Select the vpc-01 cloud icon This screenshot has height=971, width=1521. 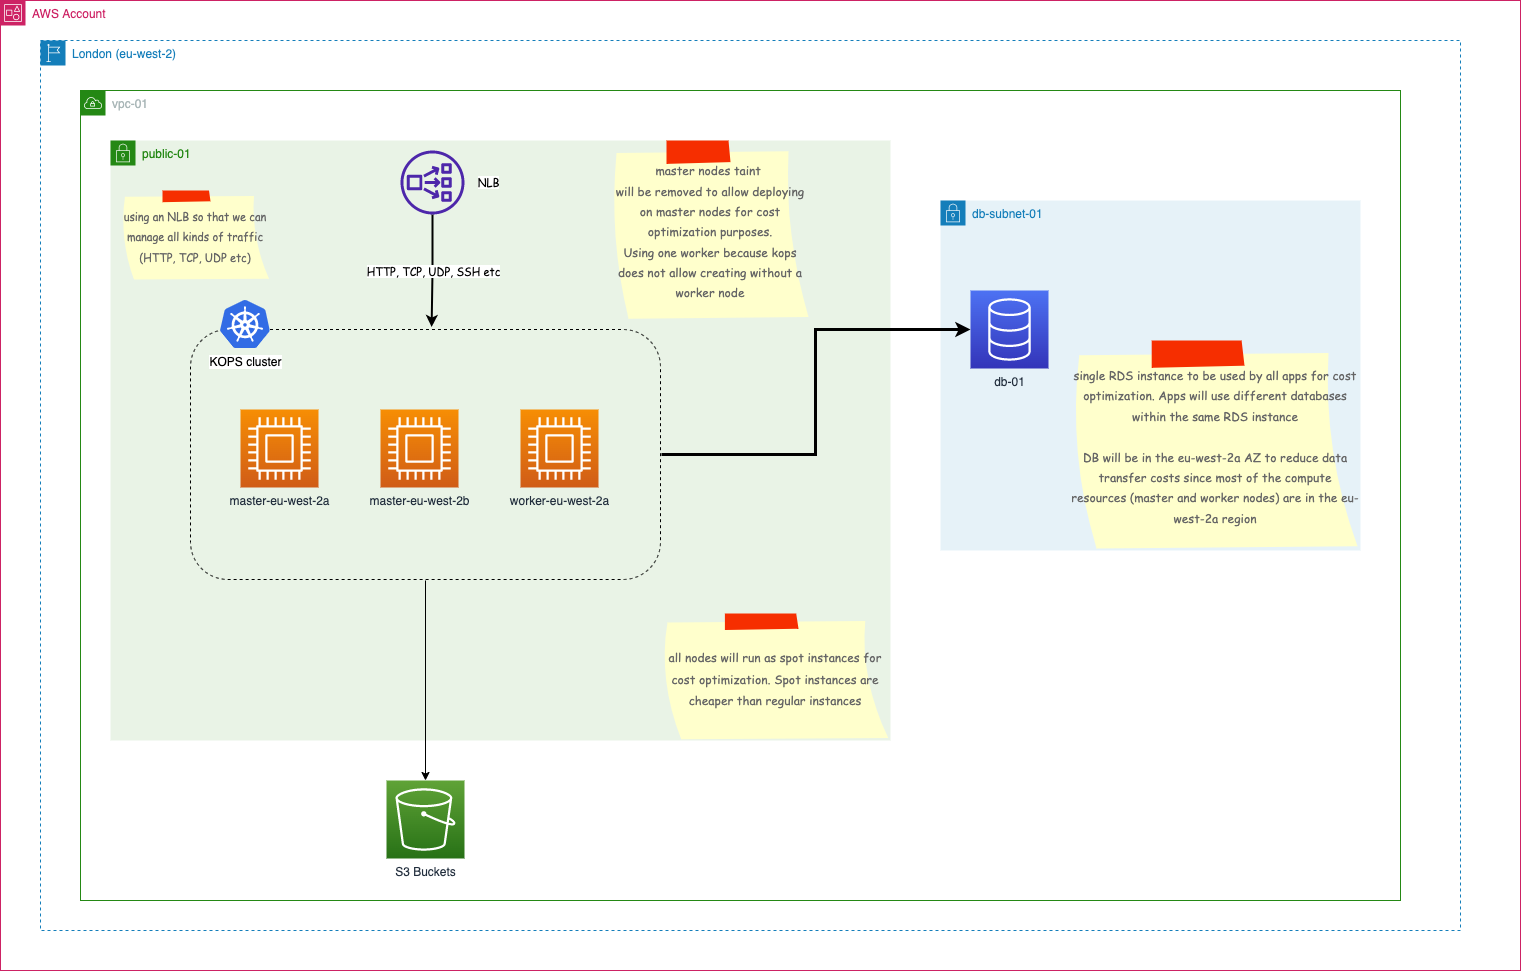point(93,103)
